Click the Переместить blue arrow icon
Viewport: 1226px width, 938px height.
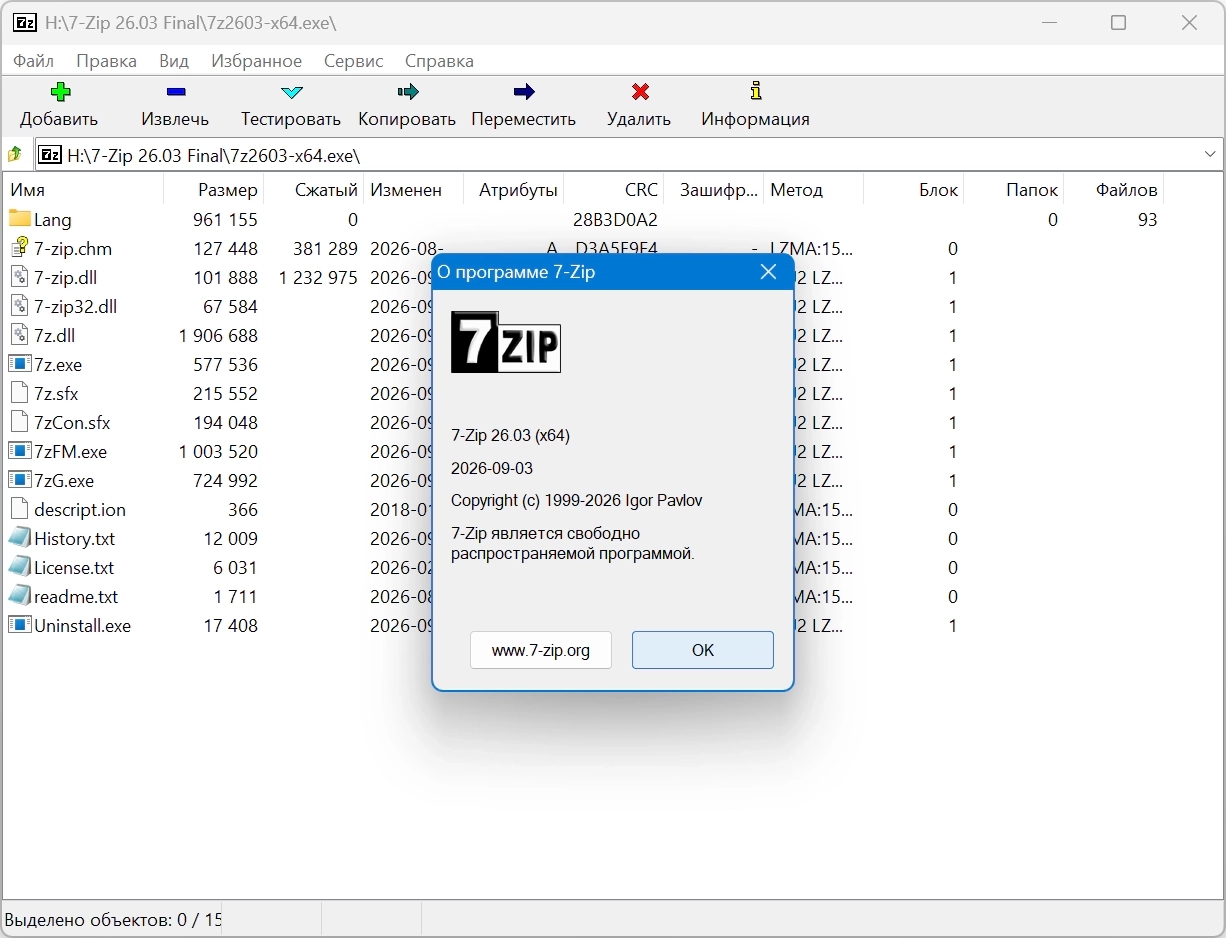524,92
